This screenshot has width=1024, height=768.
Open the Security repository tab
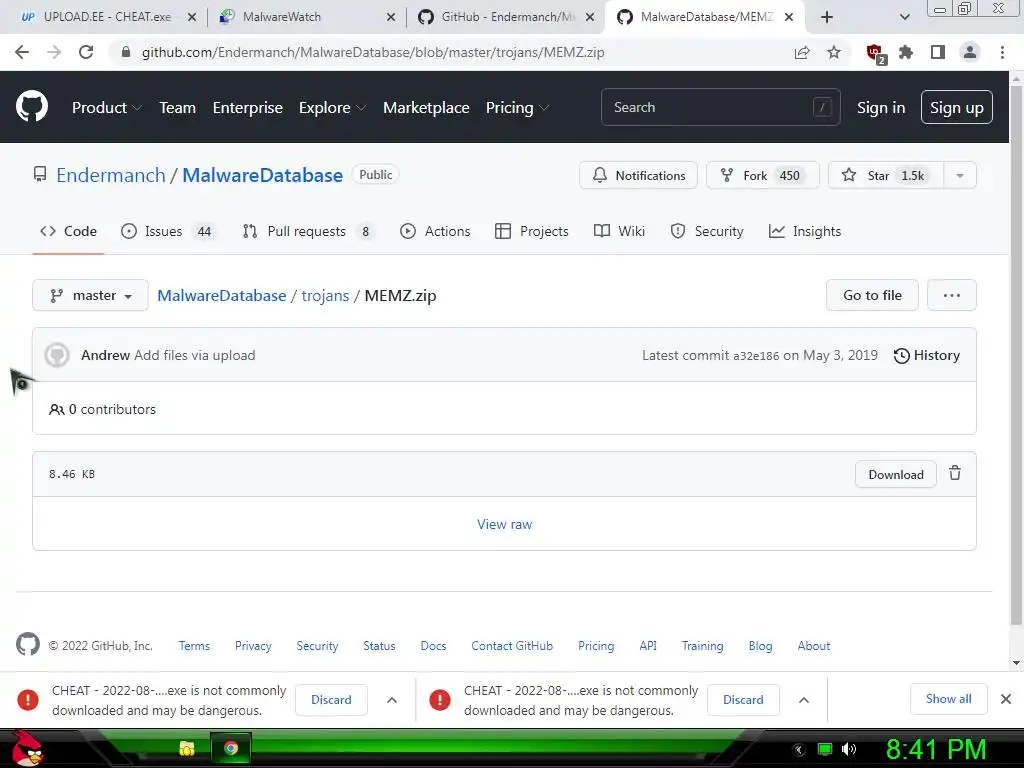click(707, 231)
